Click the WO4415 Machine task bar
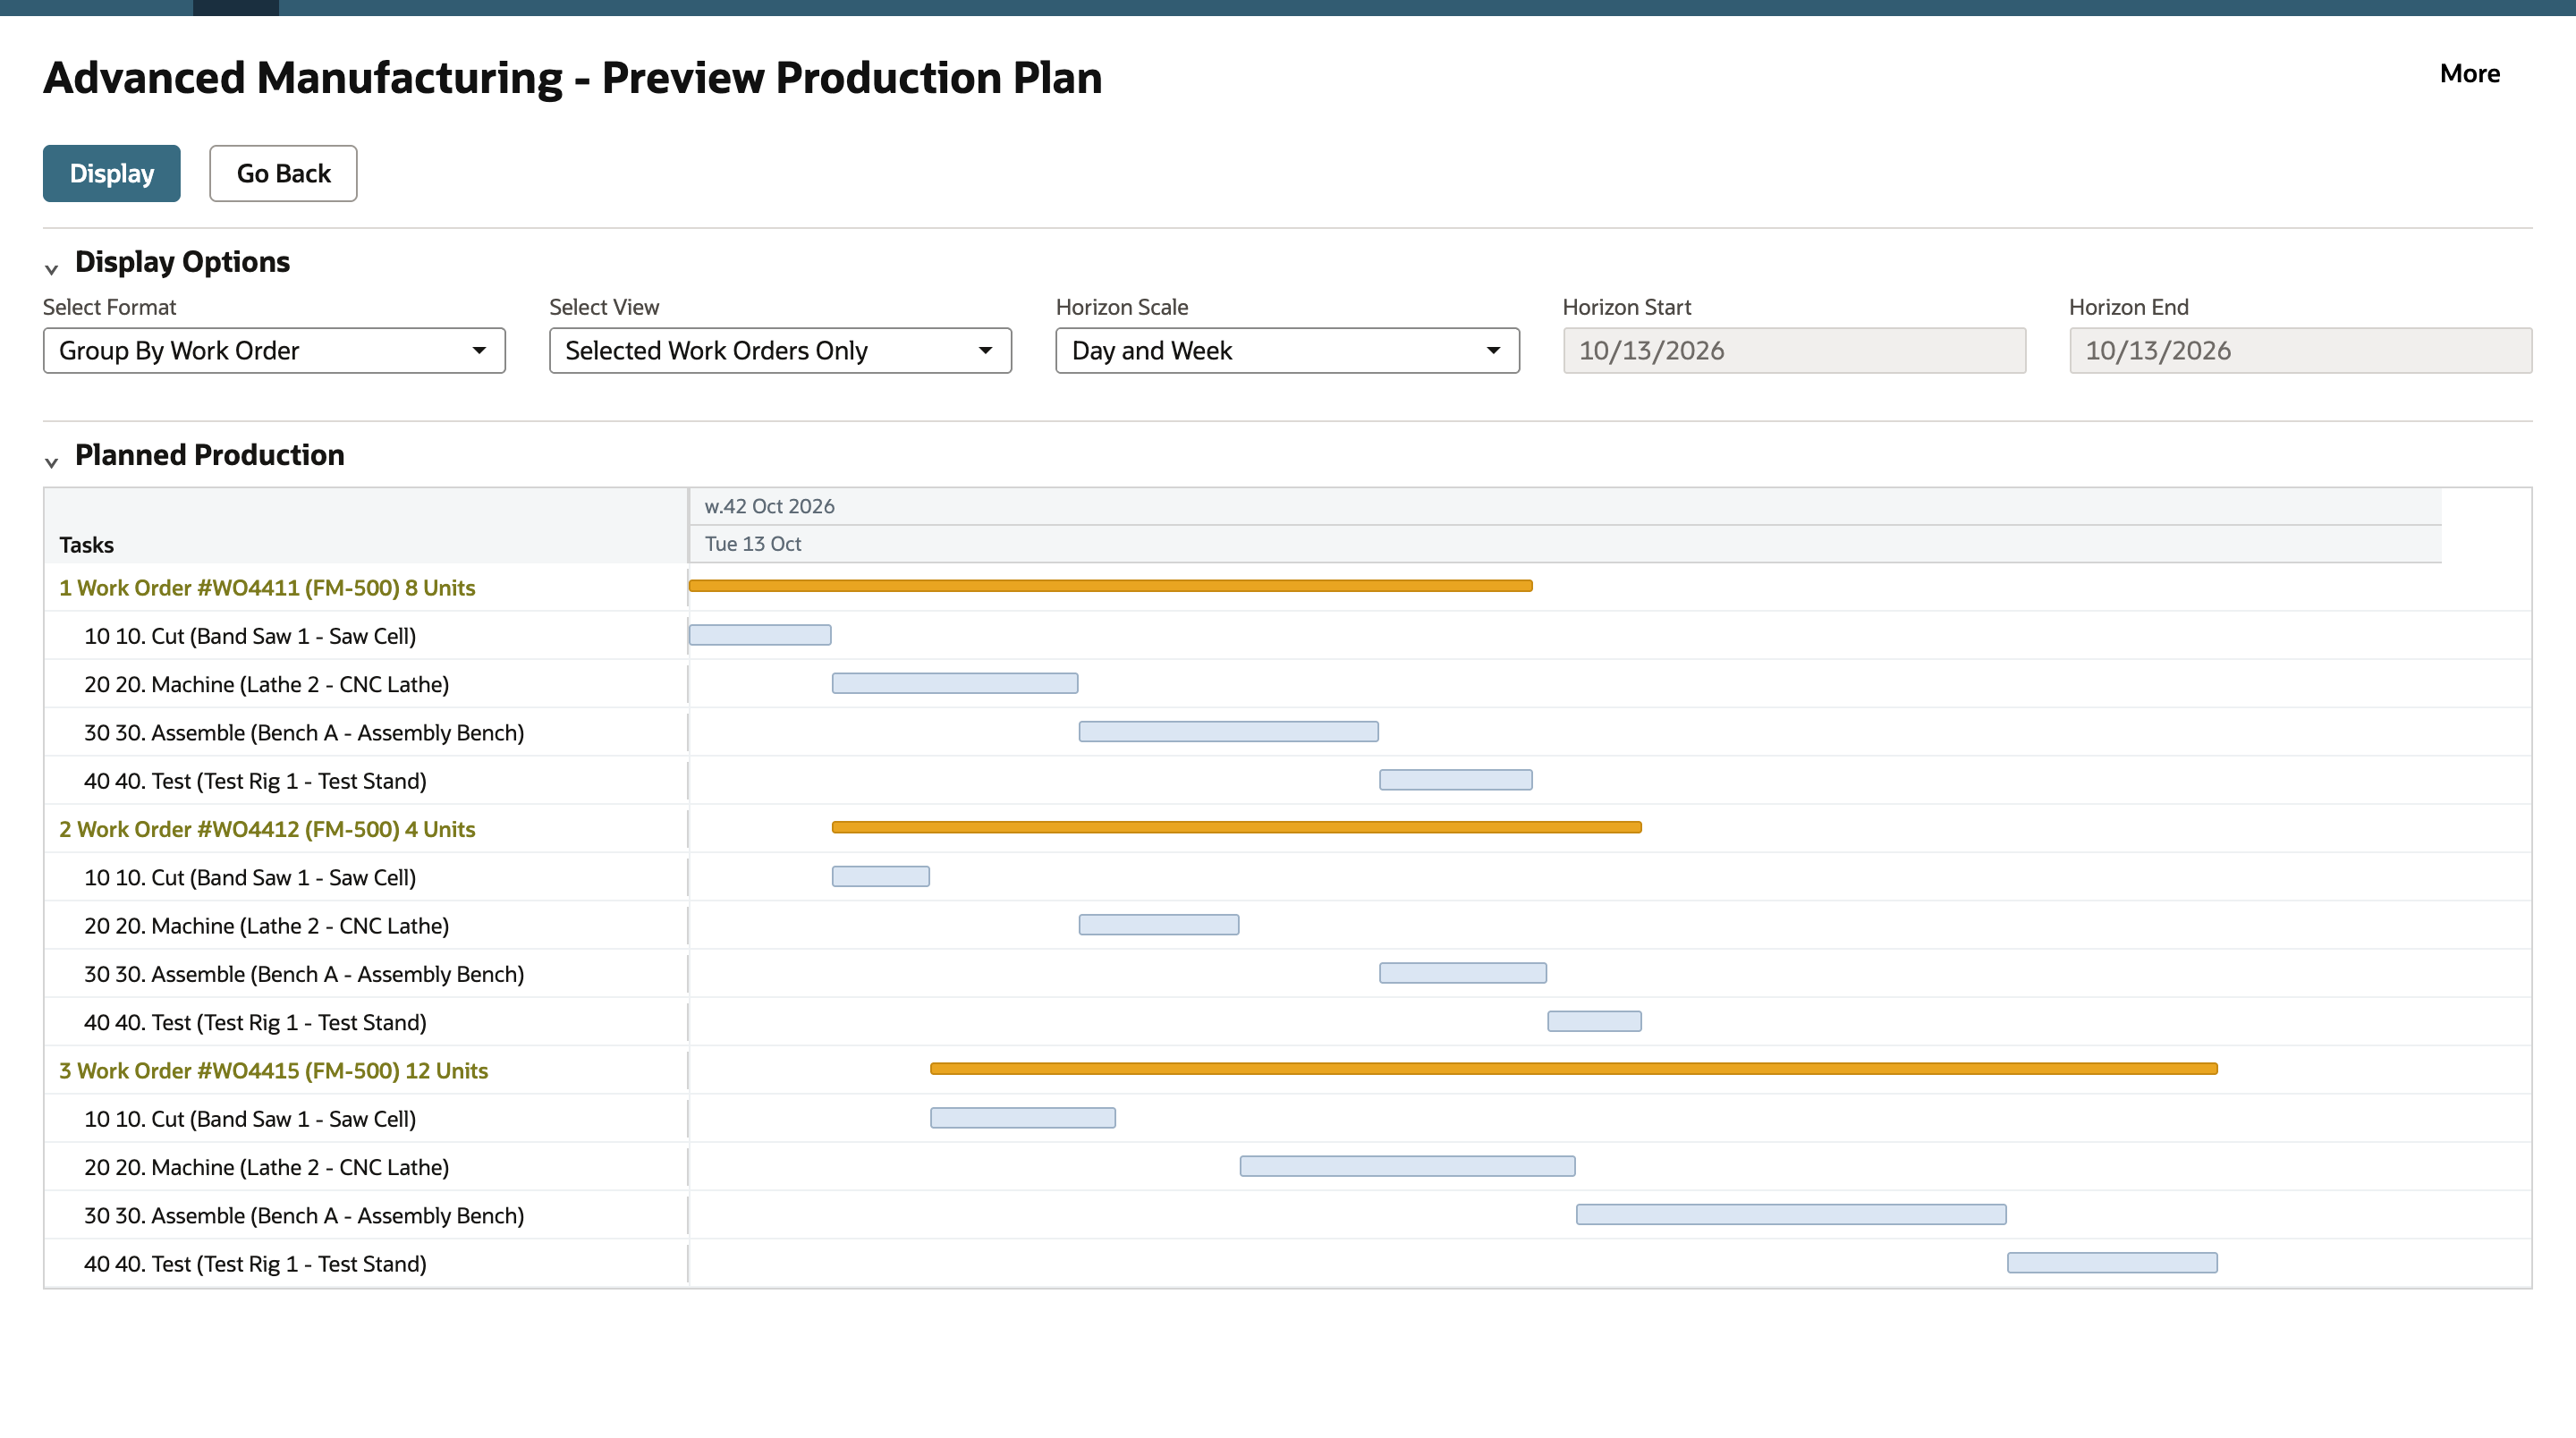This screenshot has width=2576, height=1438. click(x=1407, y=1166)
